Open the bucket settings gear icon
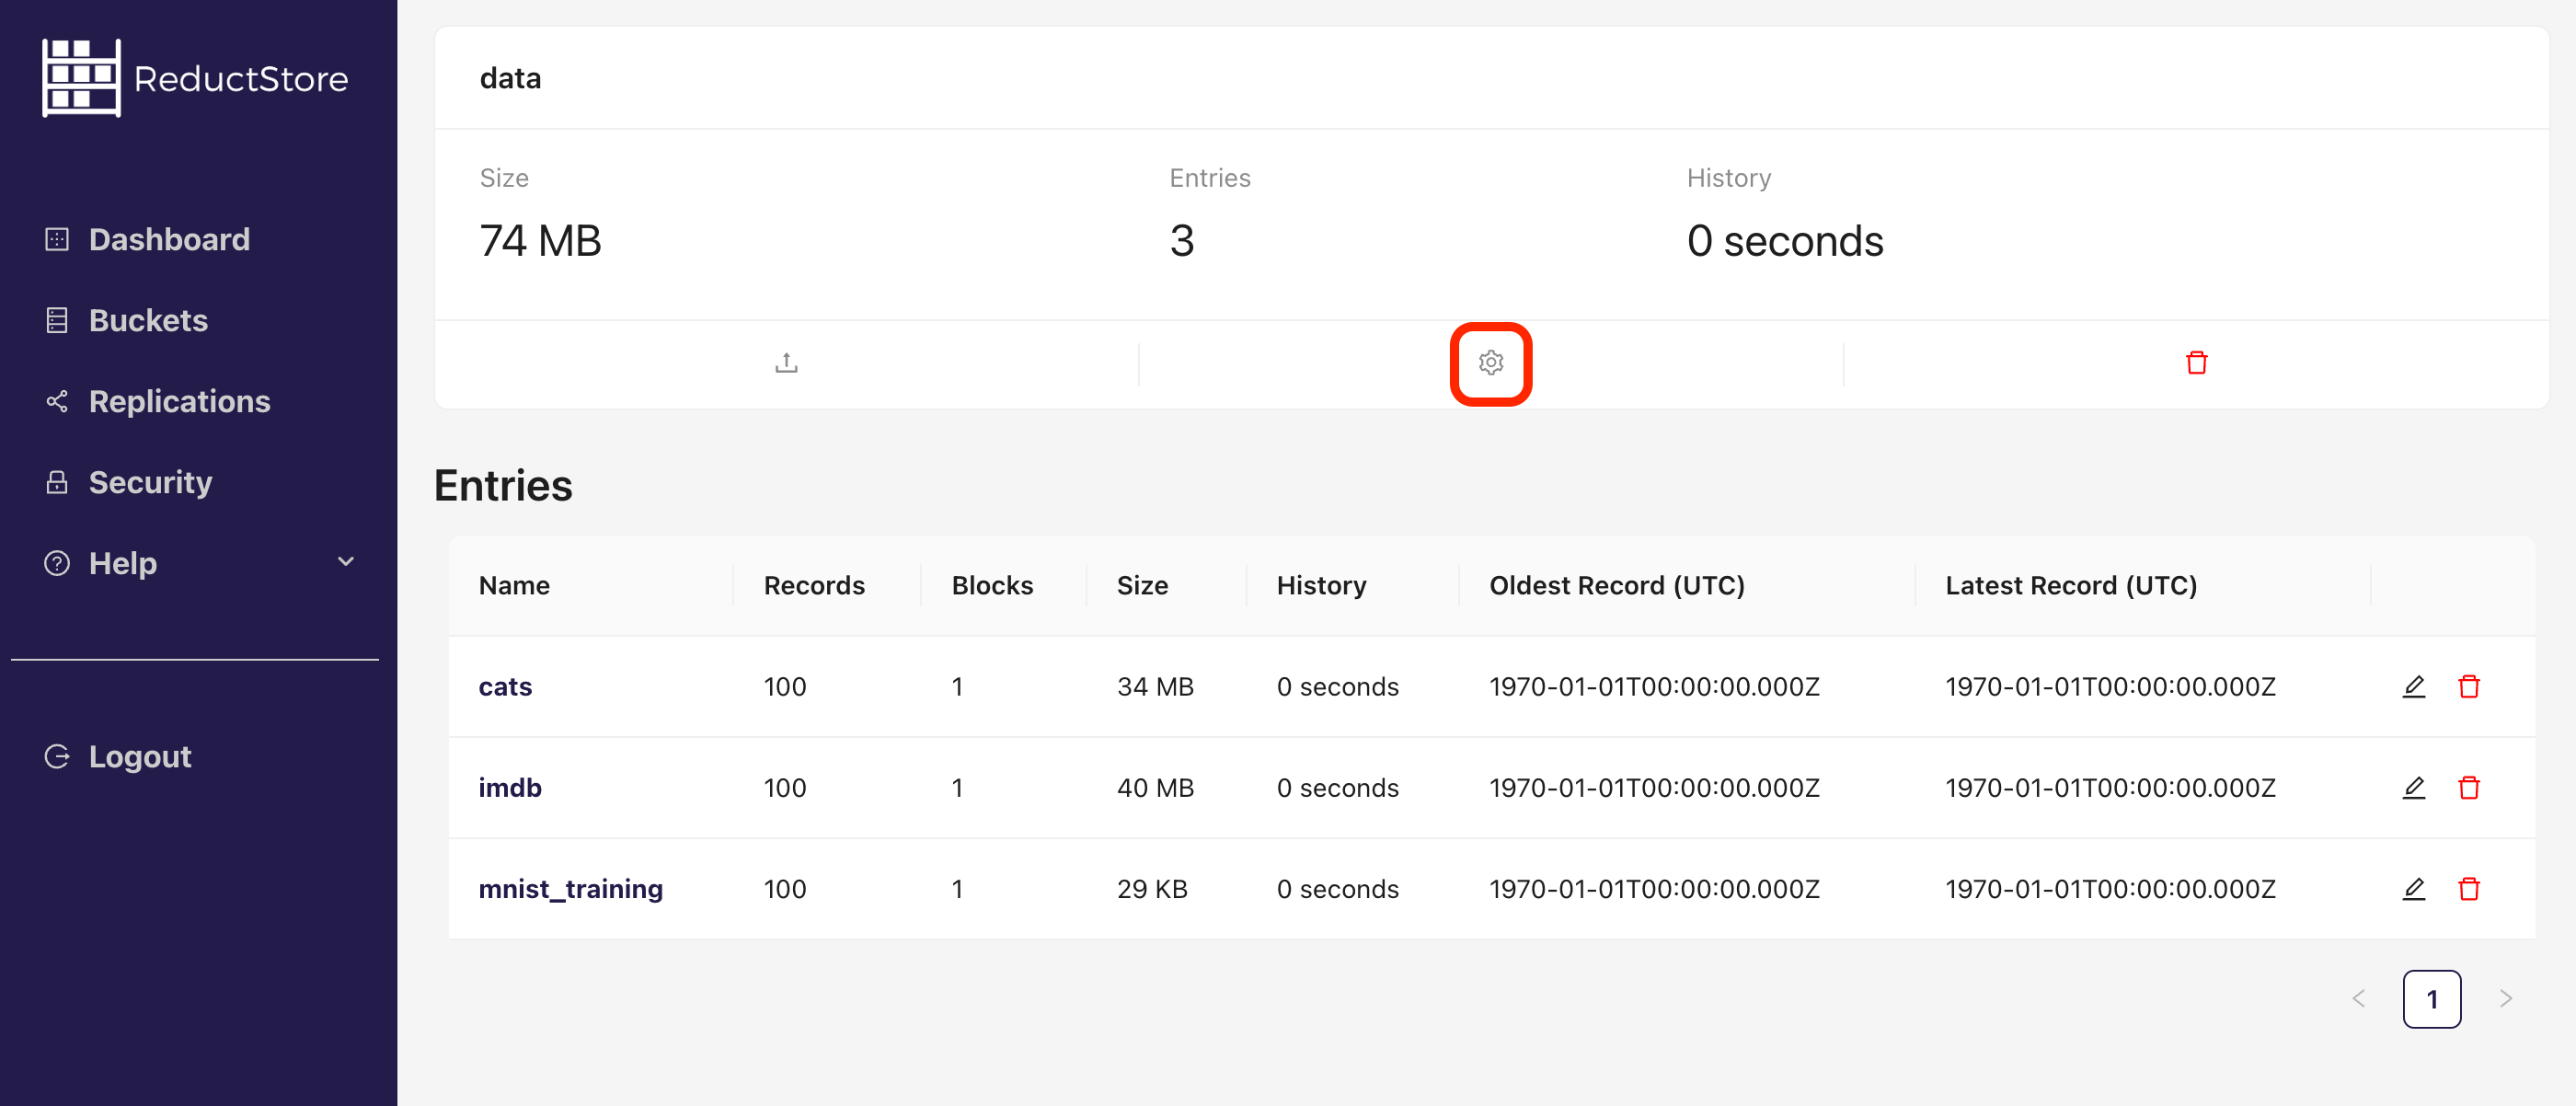 point(1491,363)
